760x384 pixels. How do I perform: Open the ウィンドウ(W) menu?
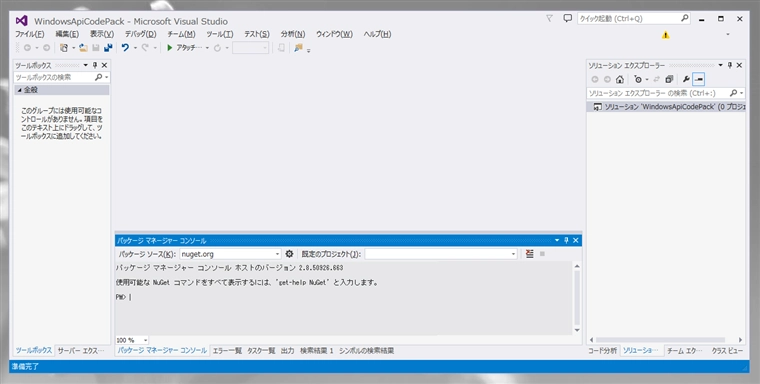click(334, 34)
